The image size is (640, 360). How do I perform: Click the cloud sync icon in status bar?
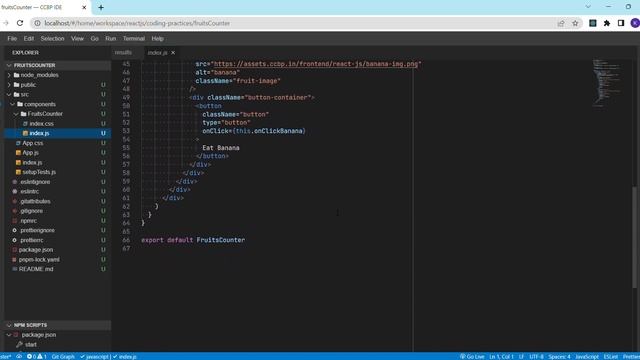tap(19, 356)
